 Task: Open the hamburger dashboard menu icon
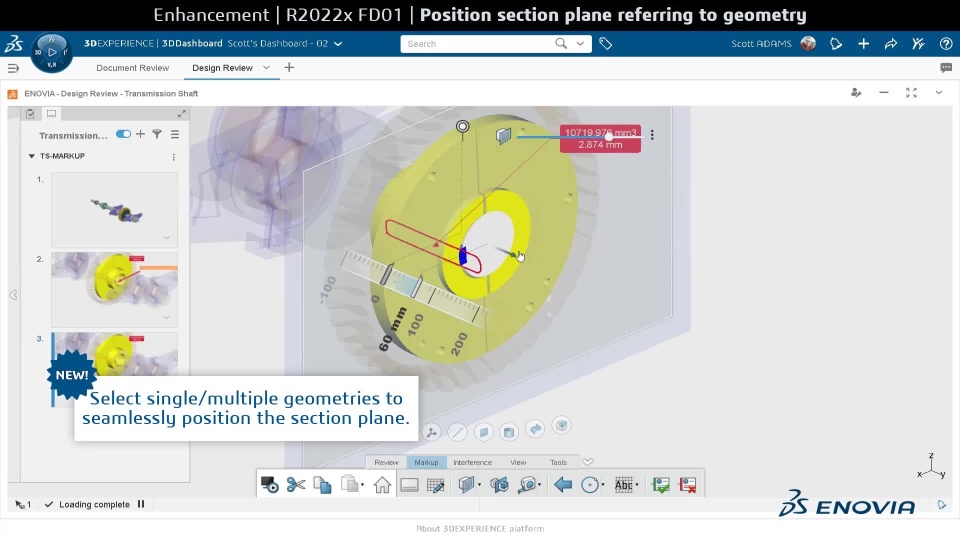13,68
